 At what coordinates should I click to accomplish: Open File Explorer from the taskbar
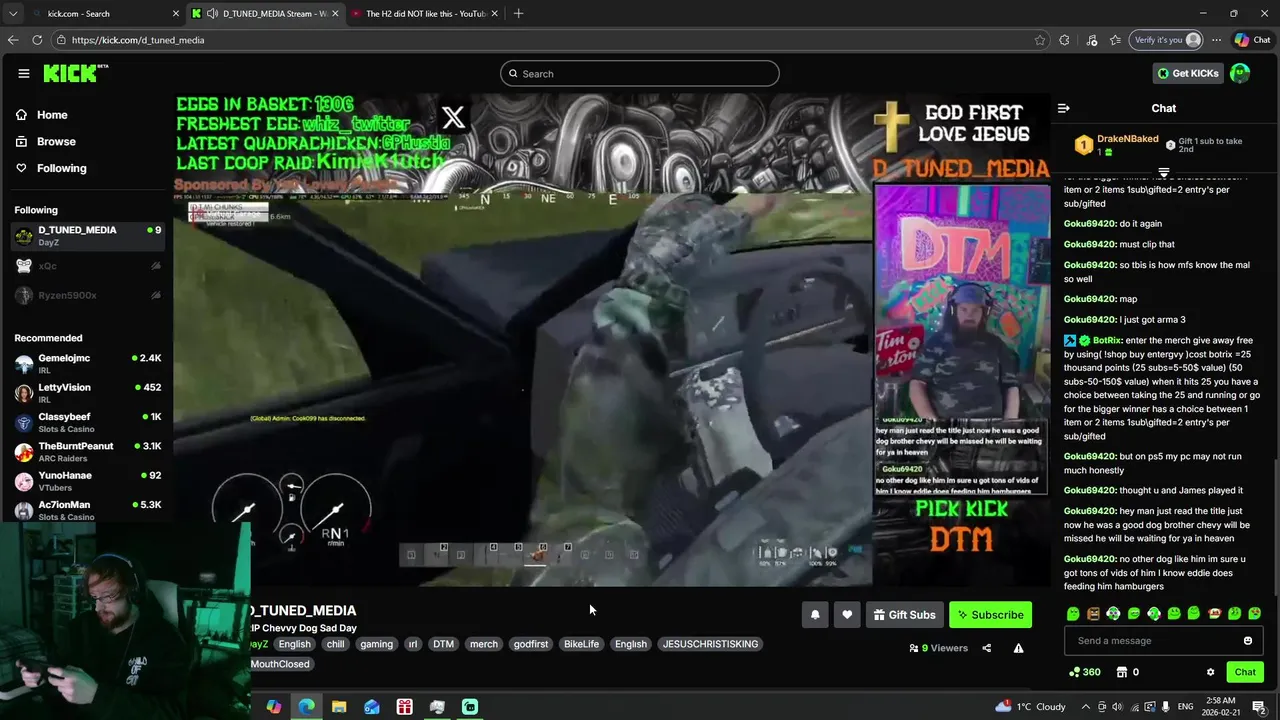click(x=339, y=707)
